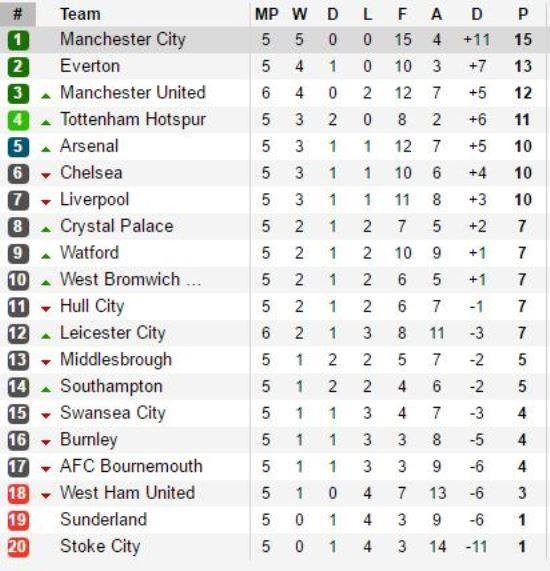550x571 pixels.
Task: Click the red down arrow beside Burnley
Action: pyautogui.click(x=46, y=443)
